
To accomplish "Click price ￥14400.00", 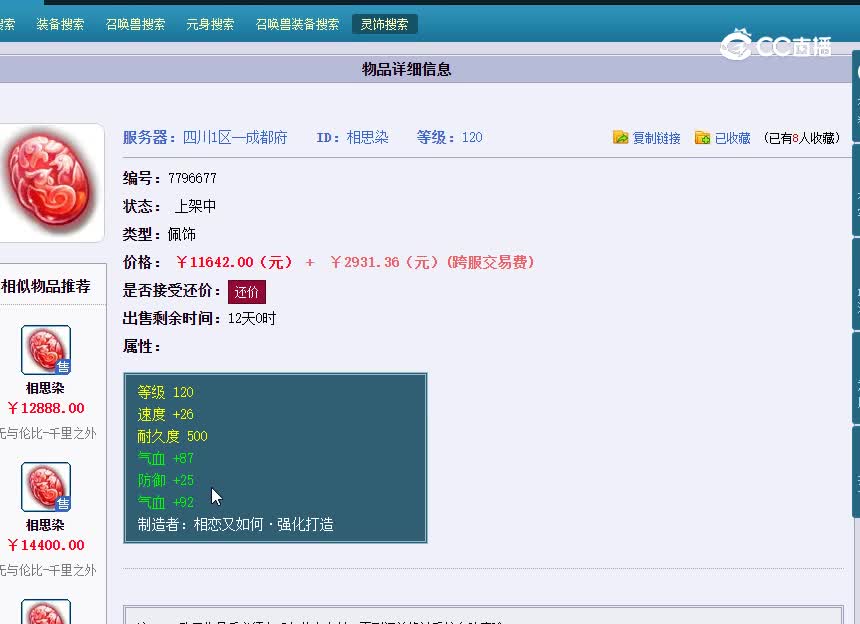I will [x=46, y=546].
